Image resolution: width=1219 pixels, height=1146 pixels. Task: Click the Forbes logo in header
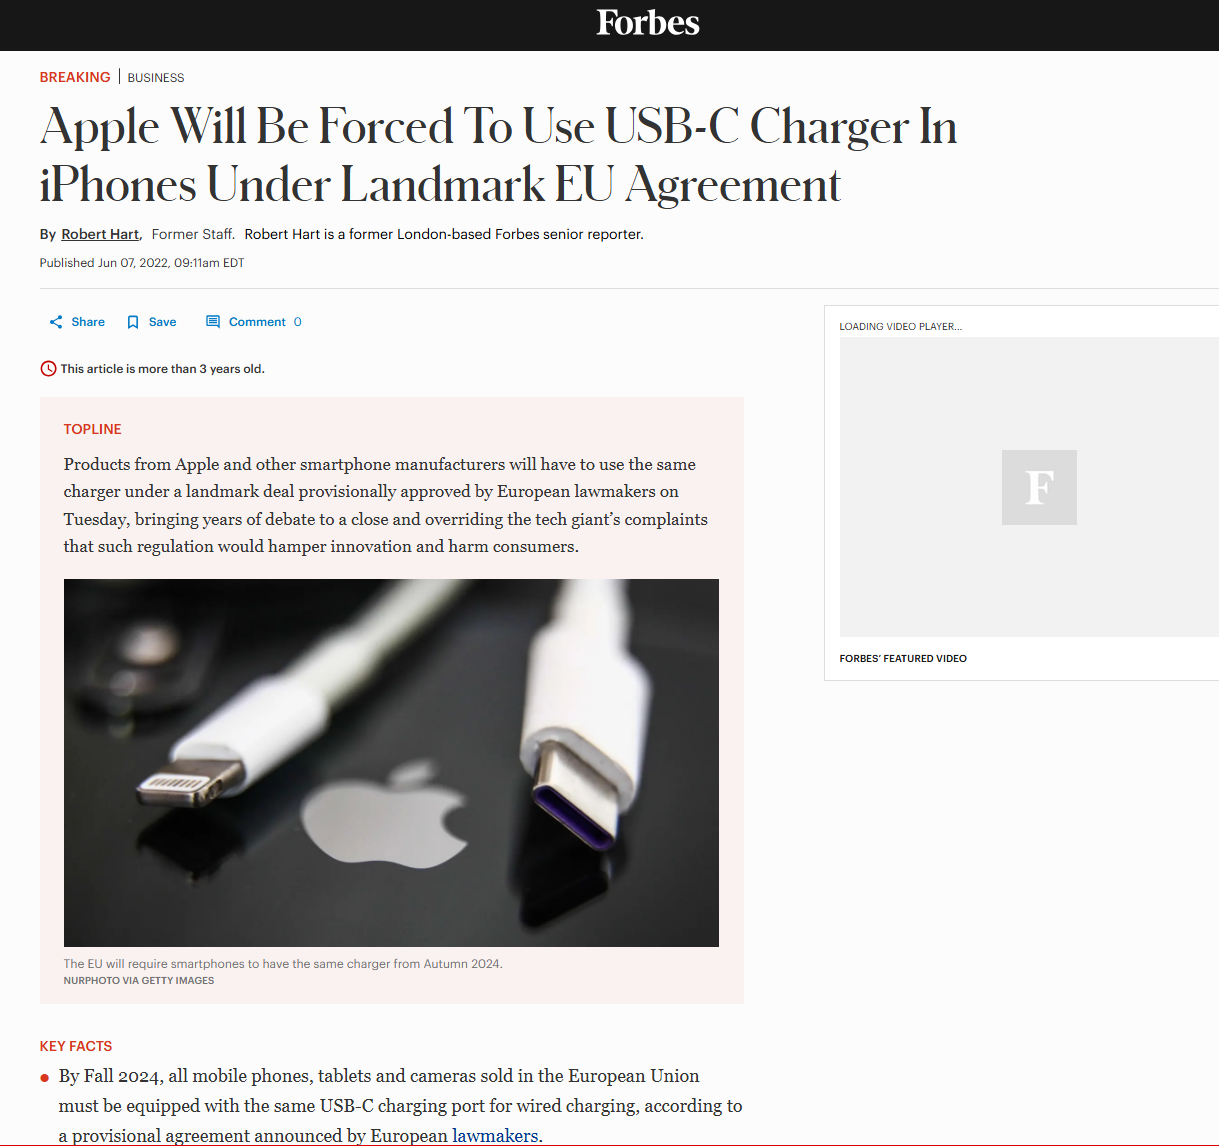point(648,23)
